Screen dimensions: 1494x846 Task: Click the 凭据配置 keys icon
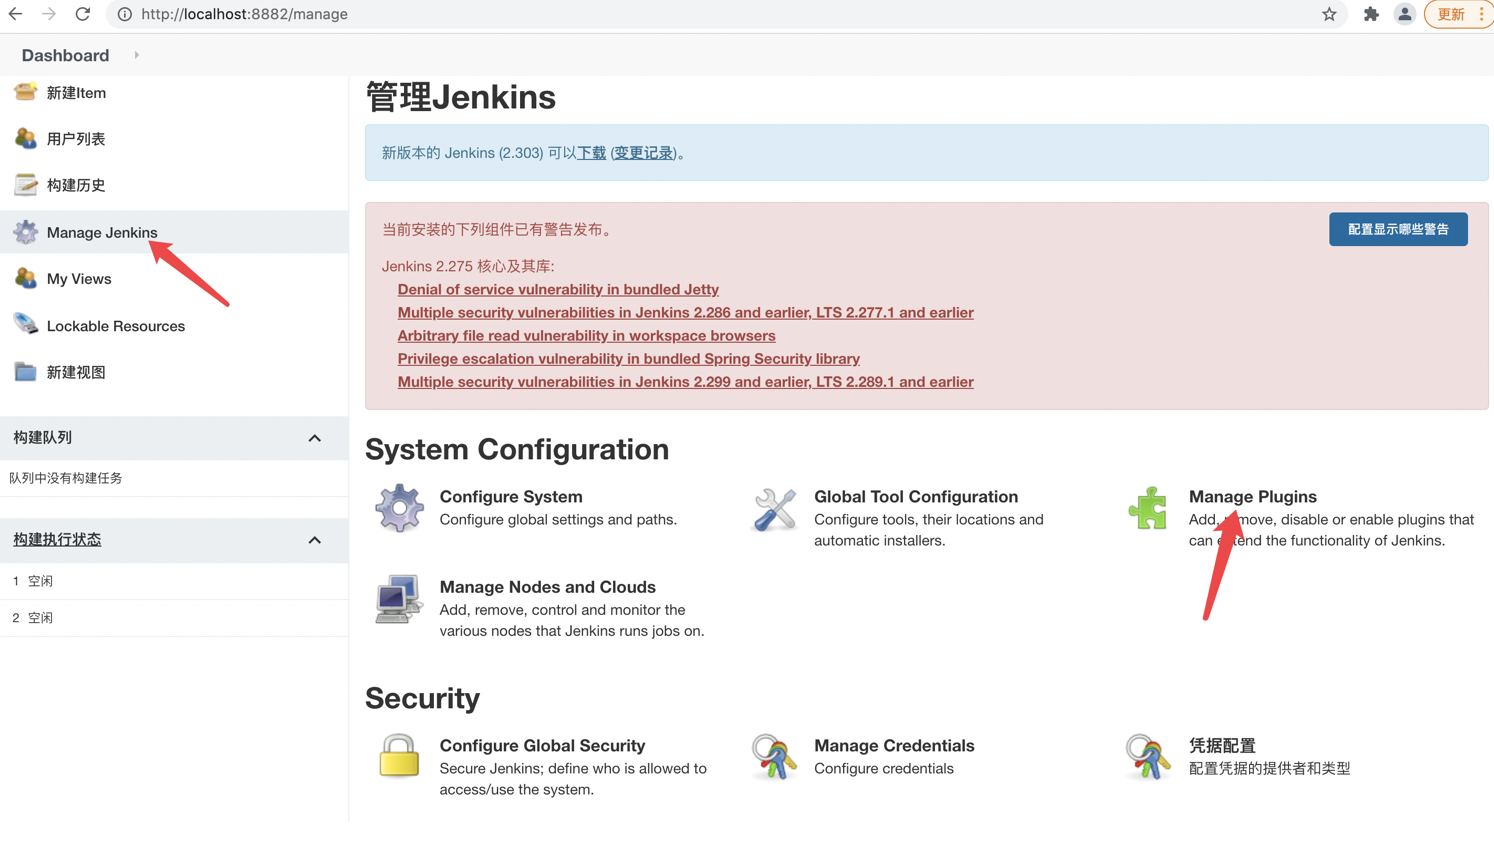tap(1148, 757)
